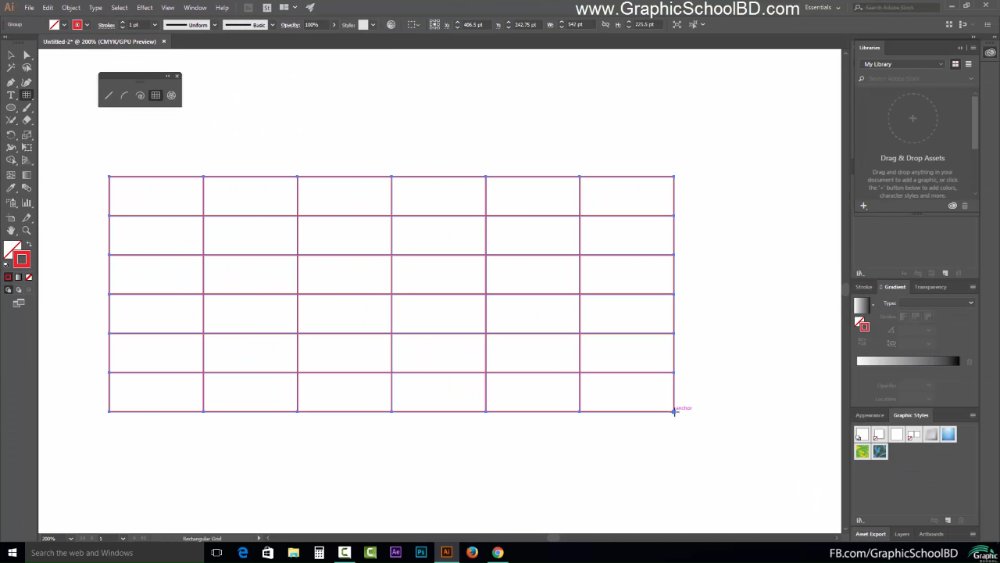Click the Stroke label in control bar

pos(107,25)
